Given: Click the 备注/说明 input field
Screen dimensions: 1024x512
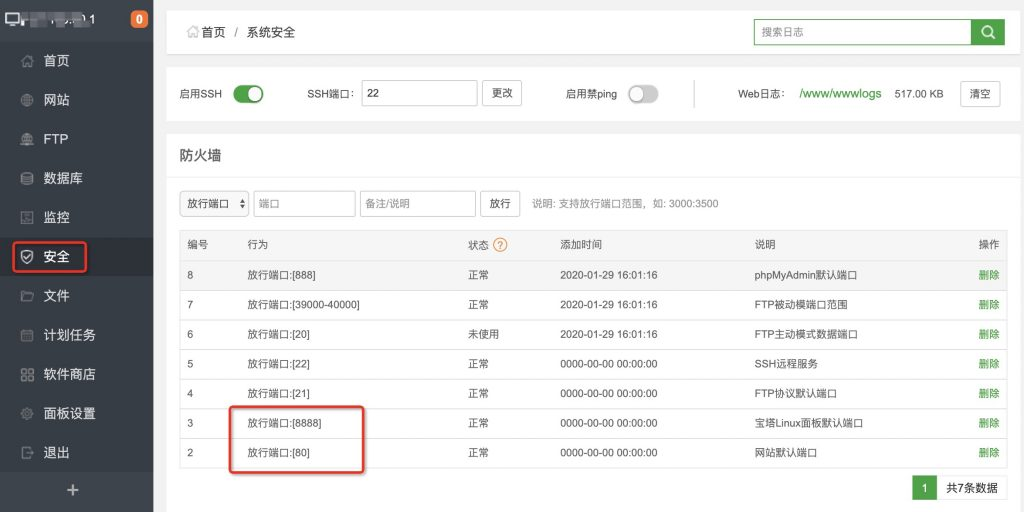Looking at the screenshot, I should coord(417,204).
